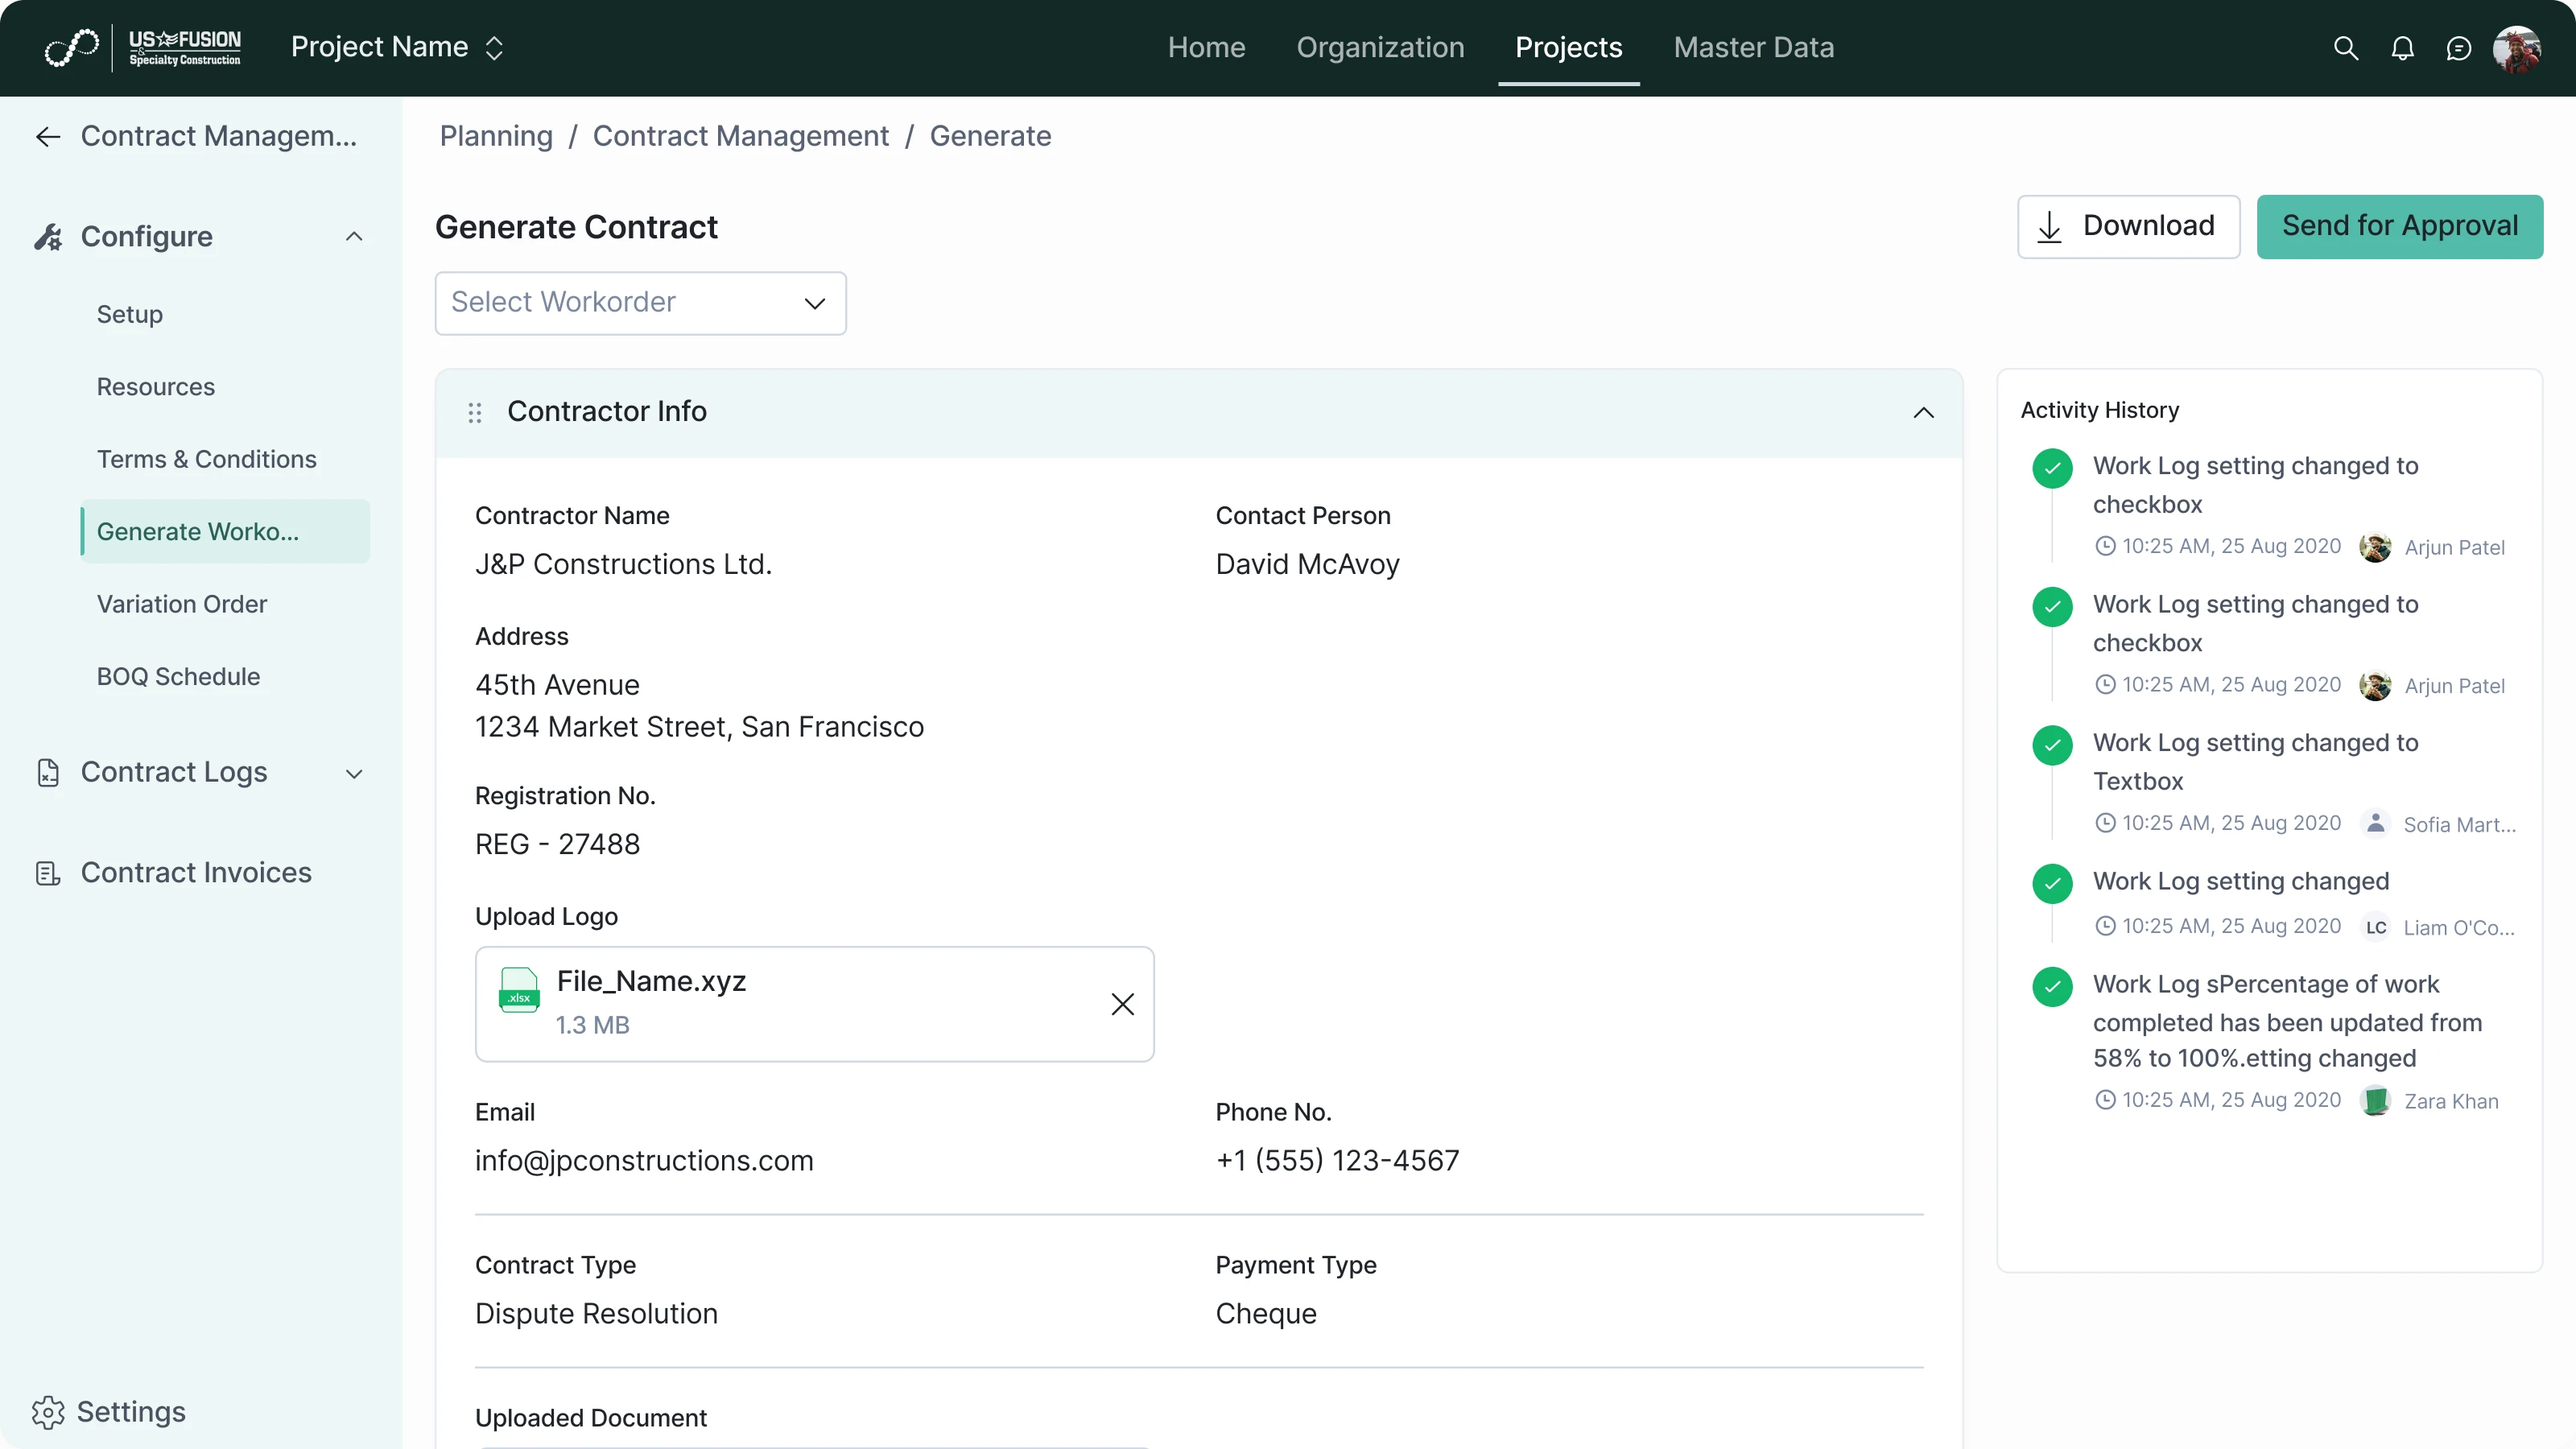Click the back arrow beside Contract Management

(x=47, y=136)
